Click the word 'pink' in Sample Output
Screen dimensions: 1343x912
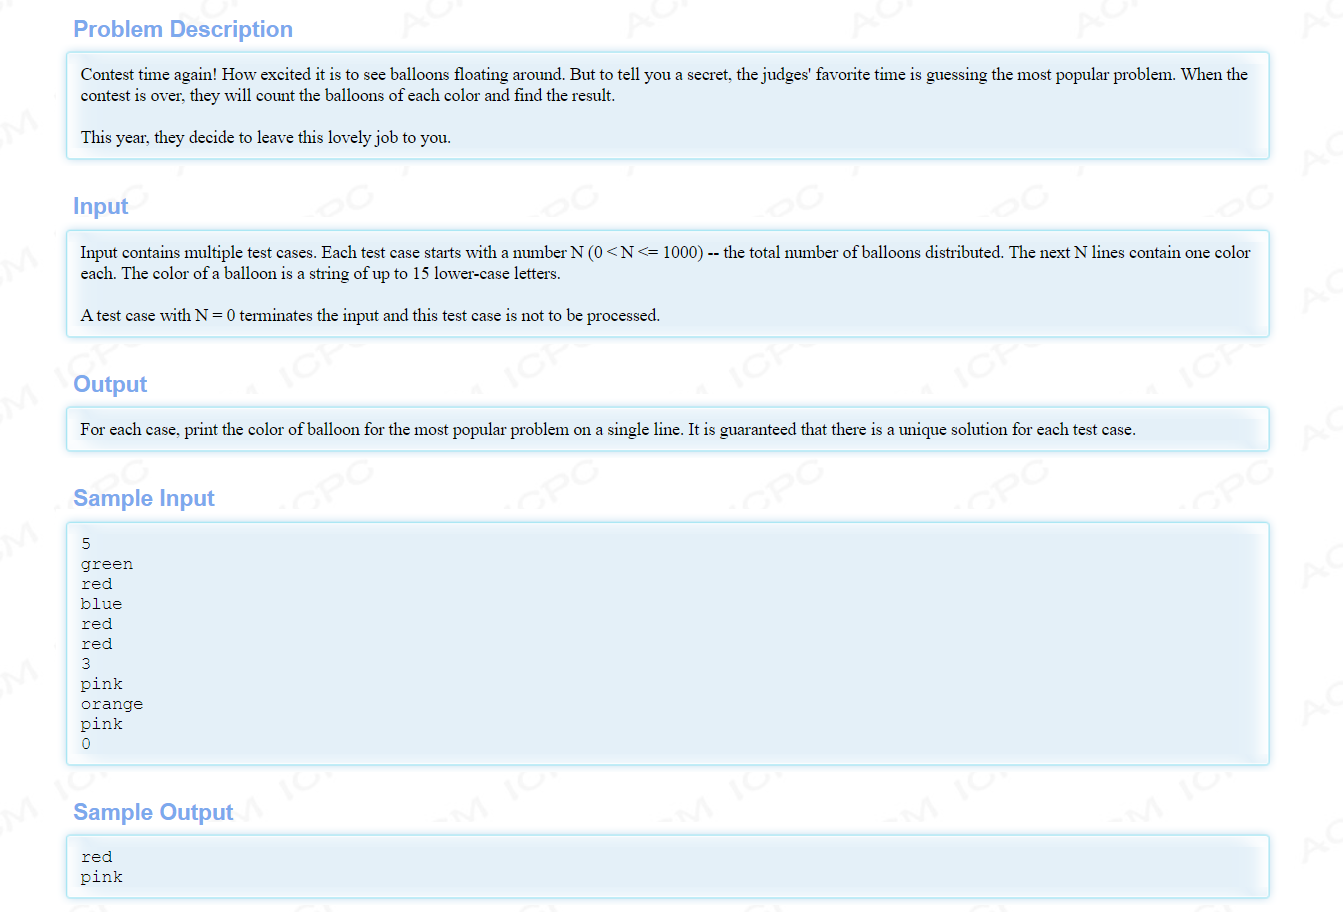click(102, 877)
